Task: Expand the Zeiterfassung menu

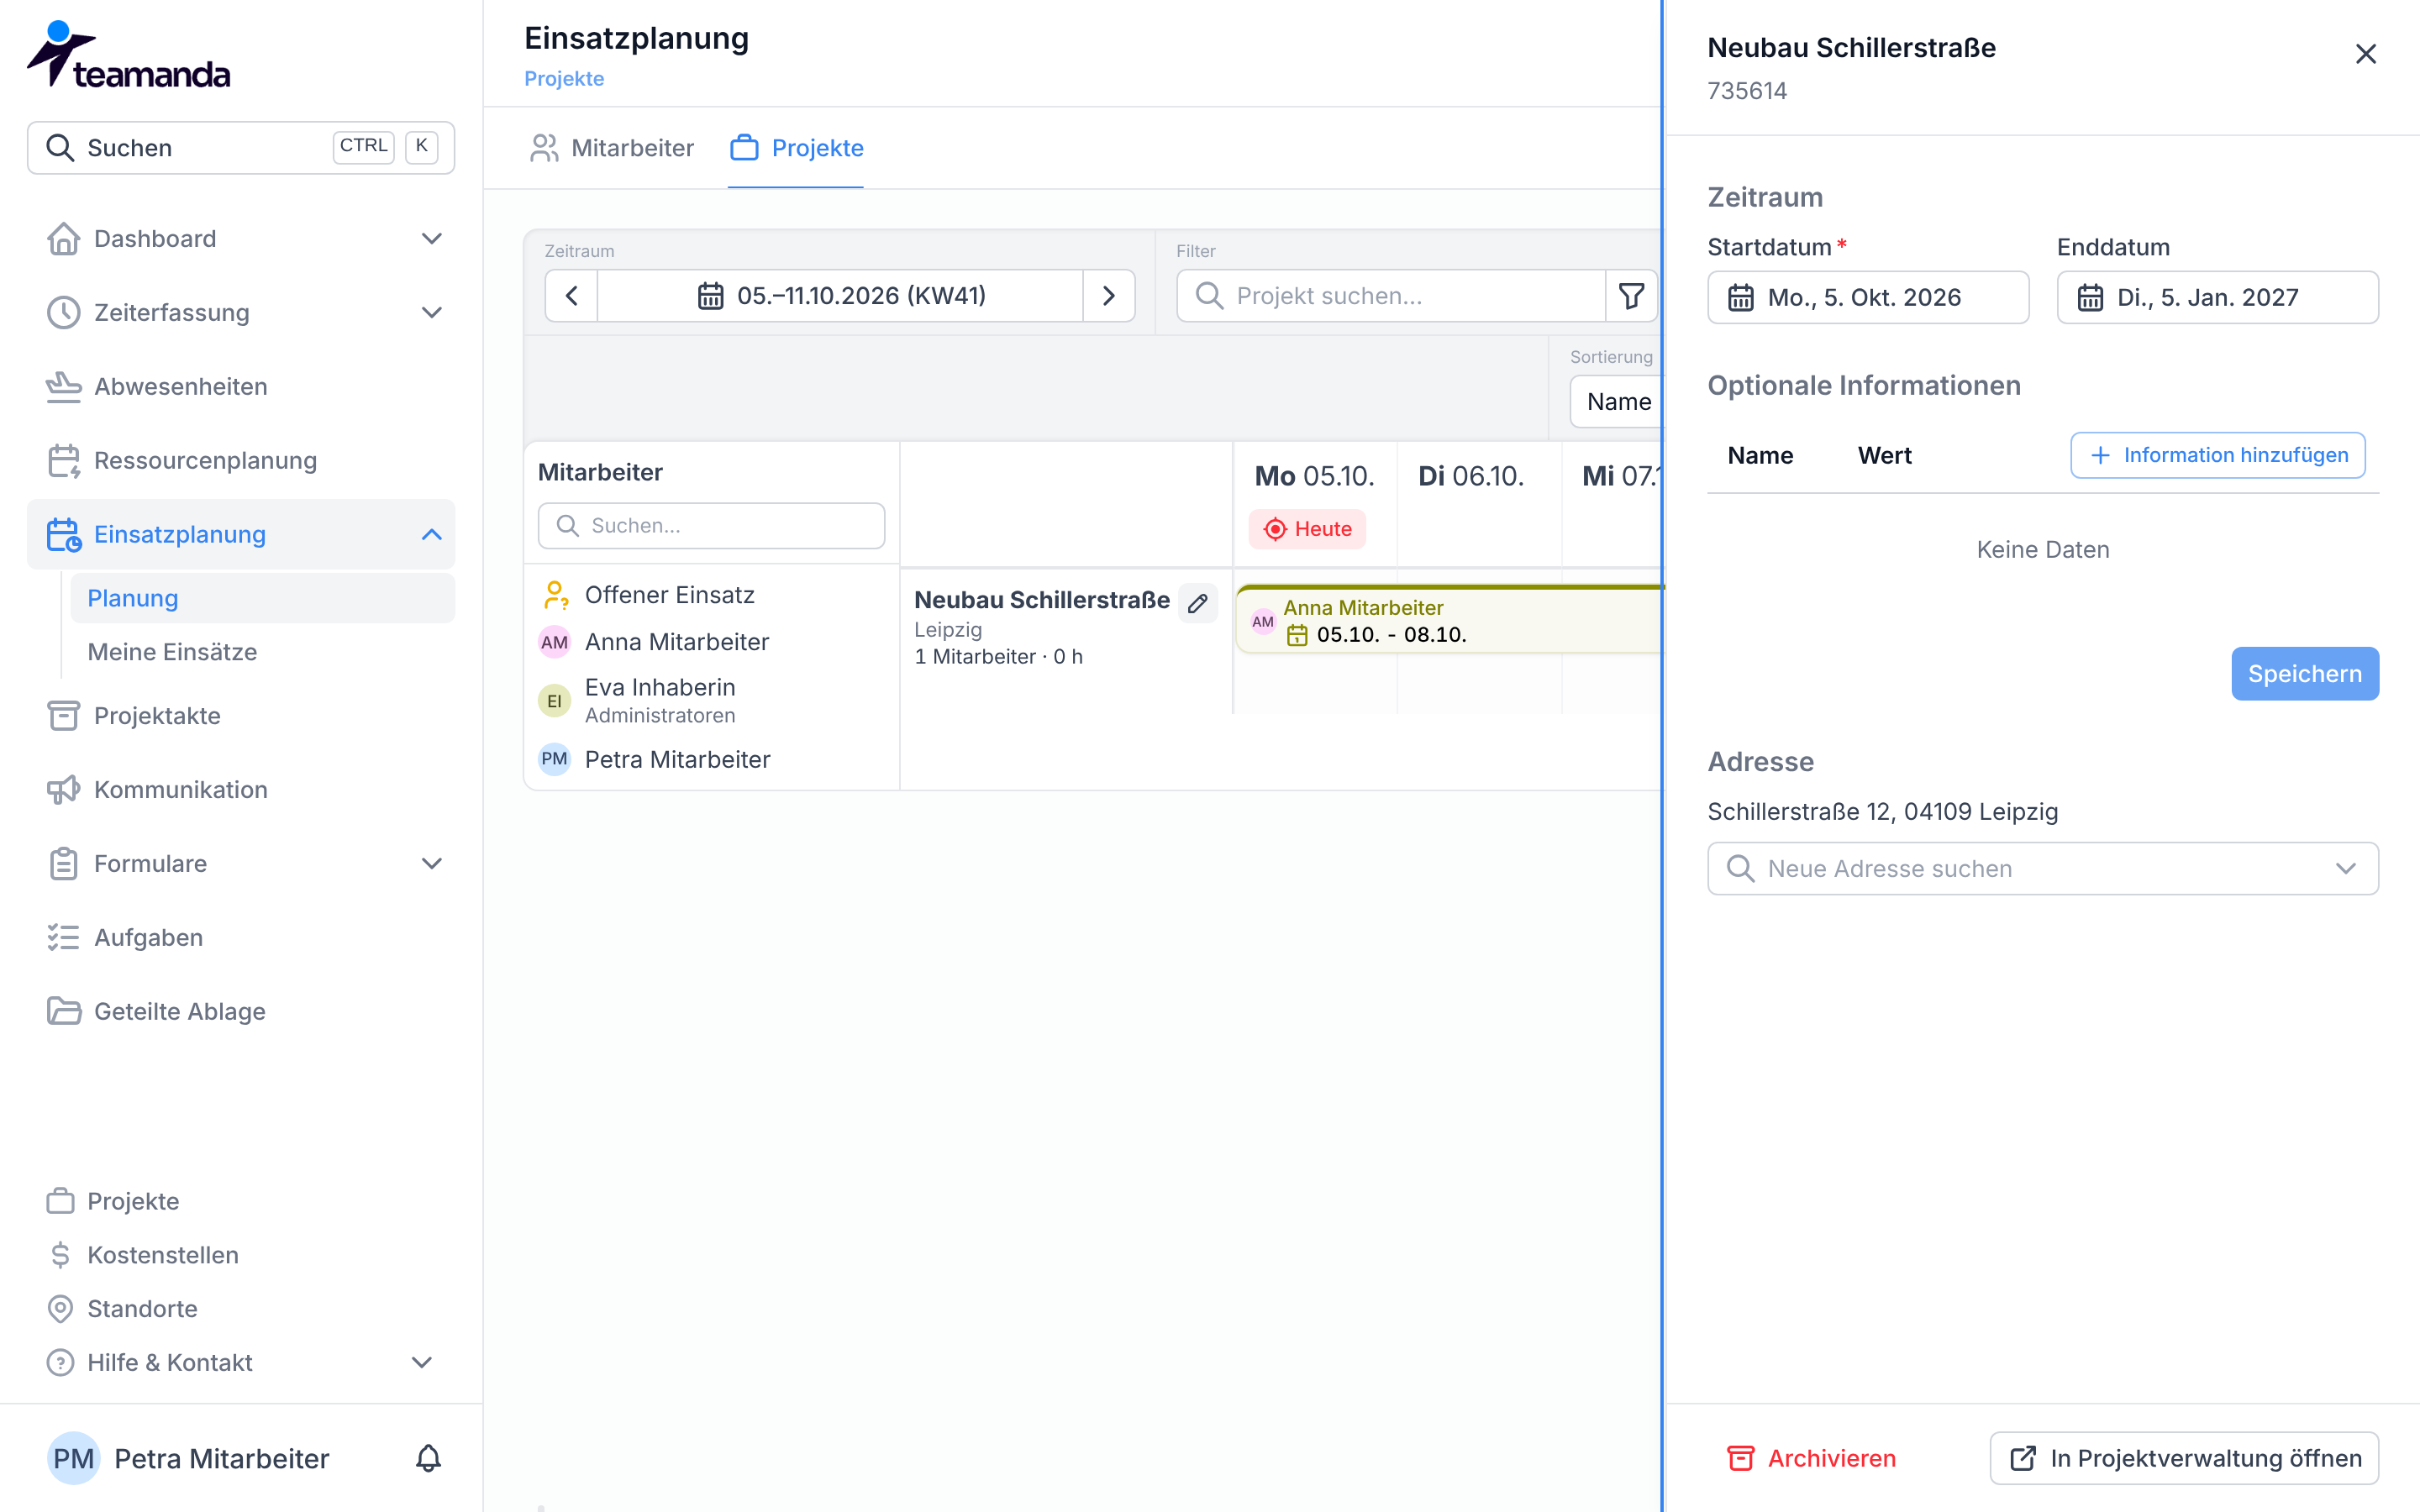Action: (x=431, y=313)
